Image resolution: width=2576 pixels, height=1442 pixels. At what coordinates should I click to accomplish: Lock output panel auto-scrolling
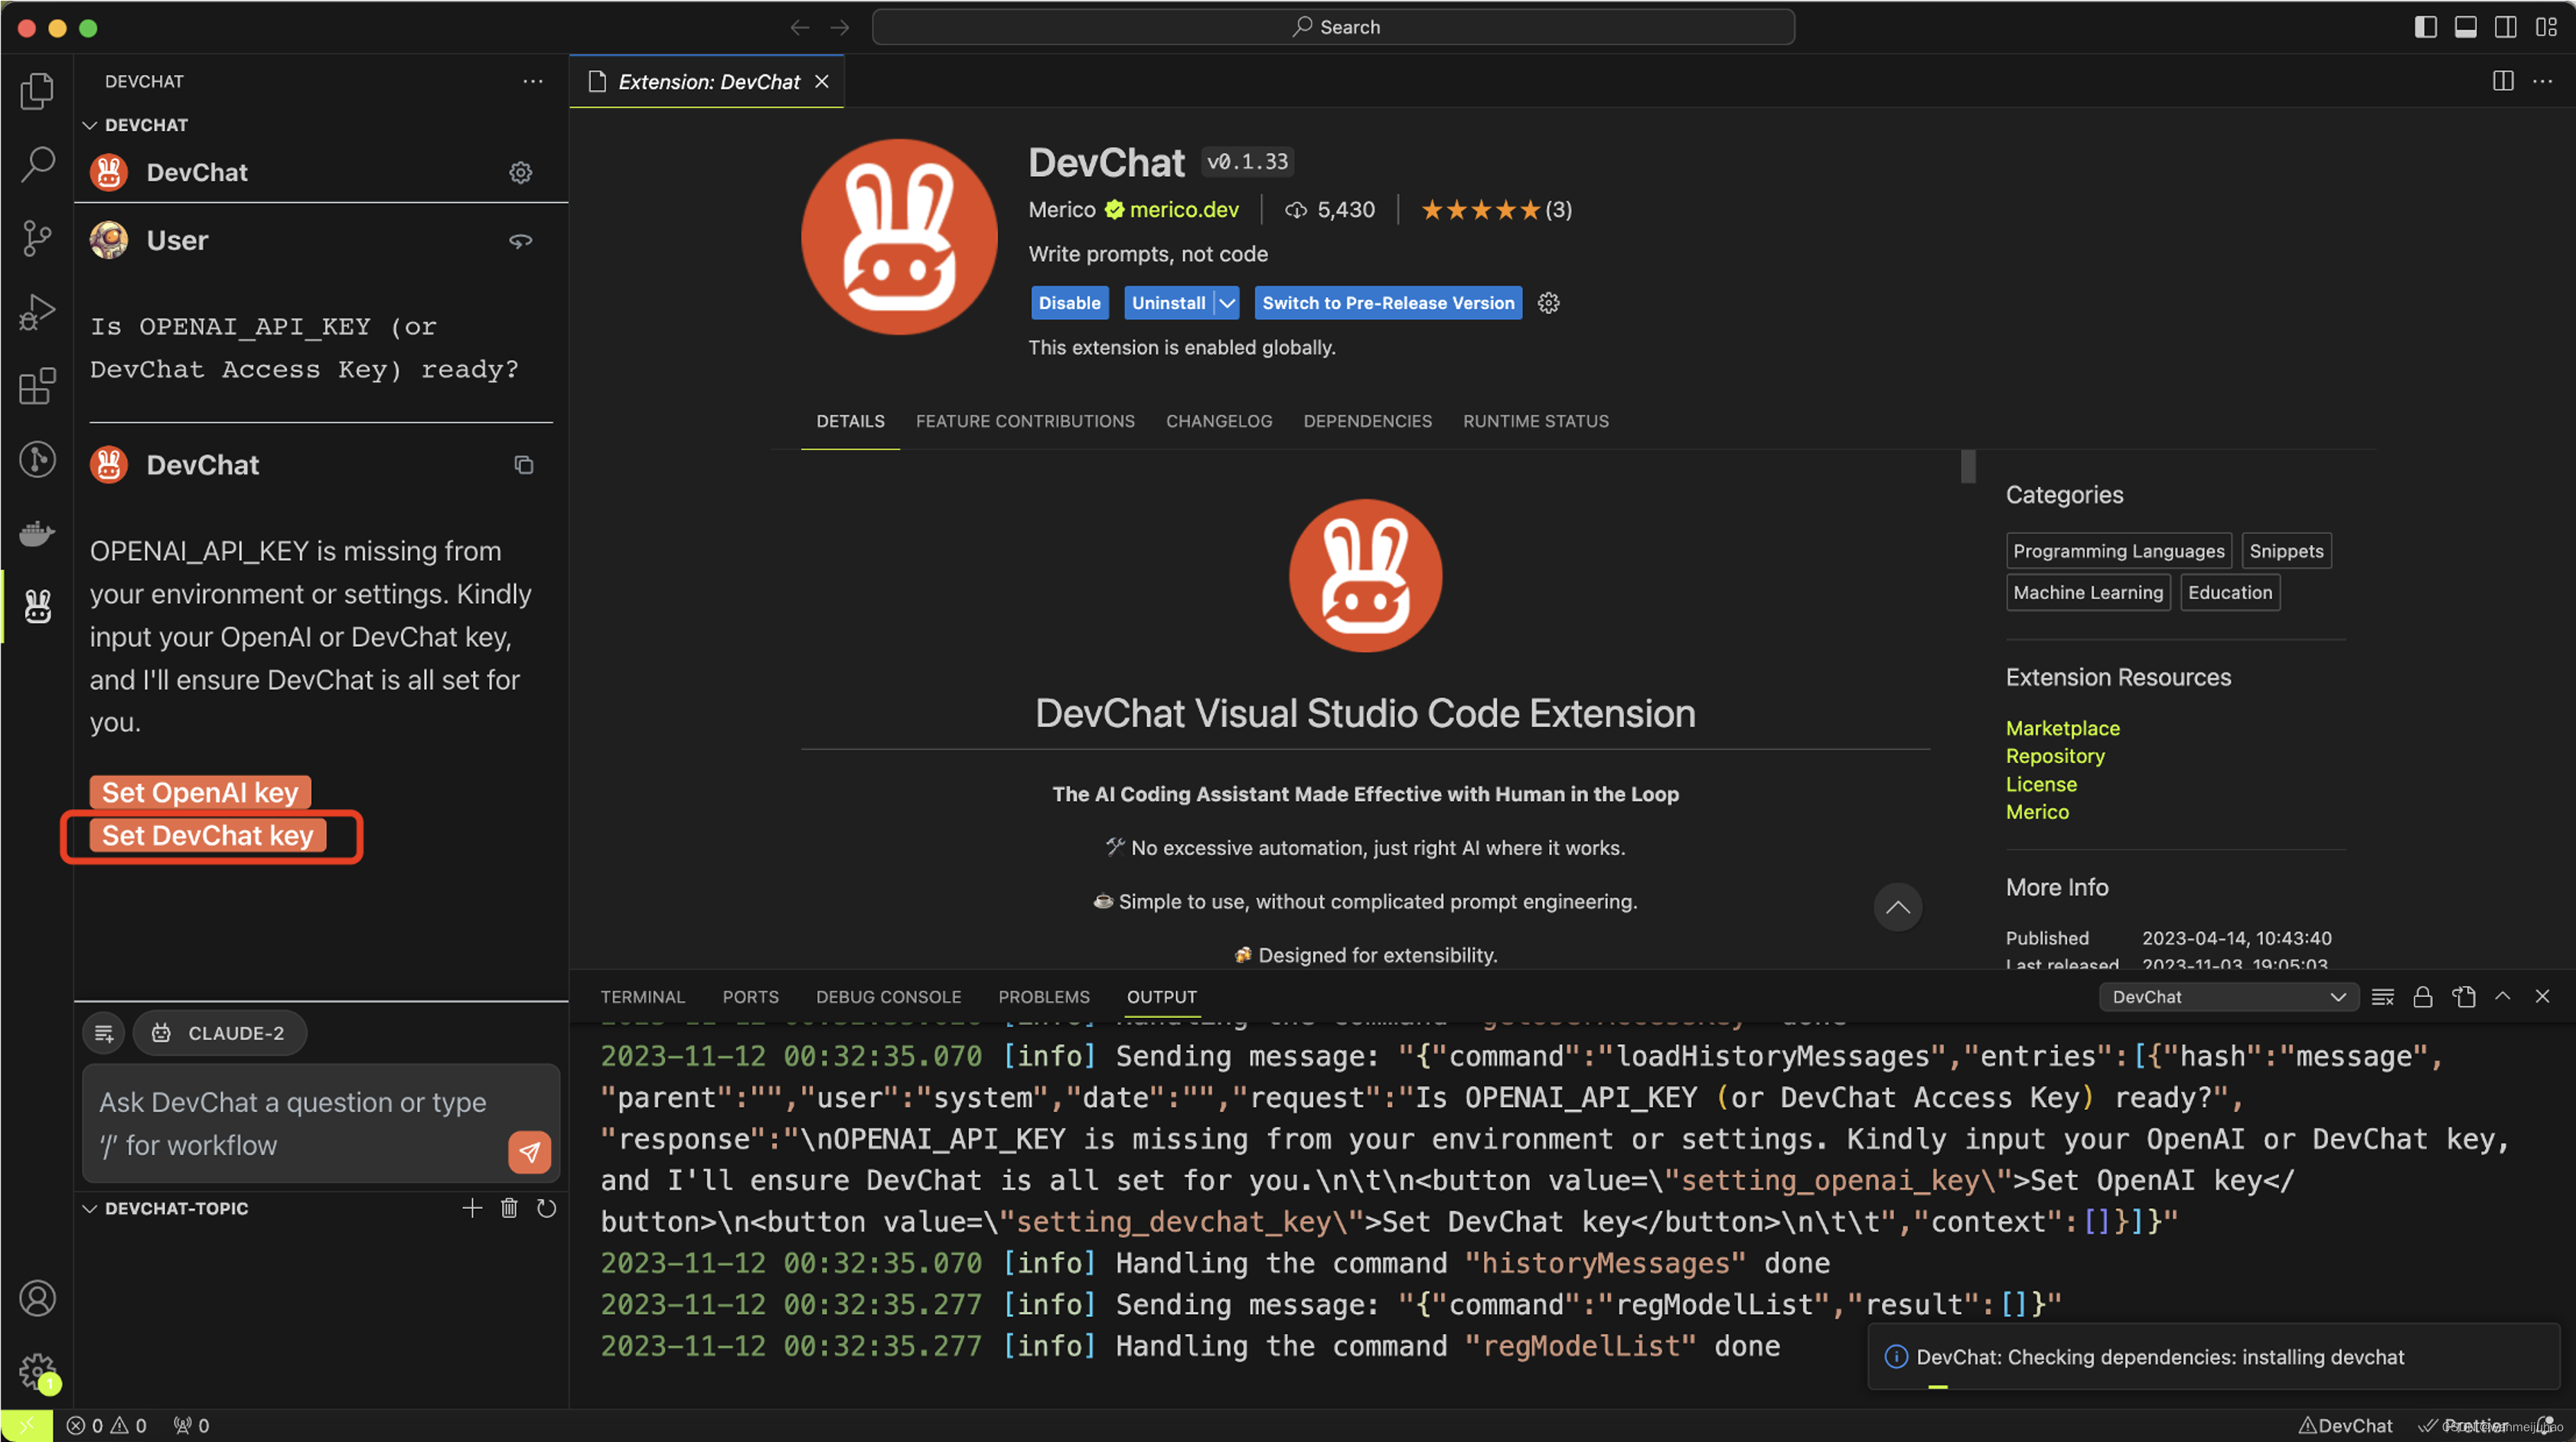[2422, 997]
